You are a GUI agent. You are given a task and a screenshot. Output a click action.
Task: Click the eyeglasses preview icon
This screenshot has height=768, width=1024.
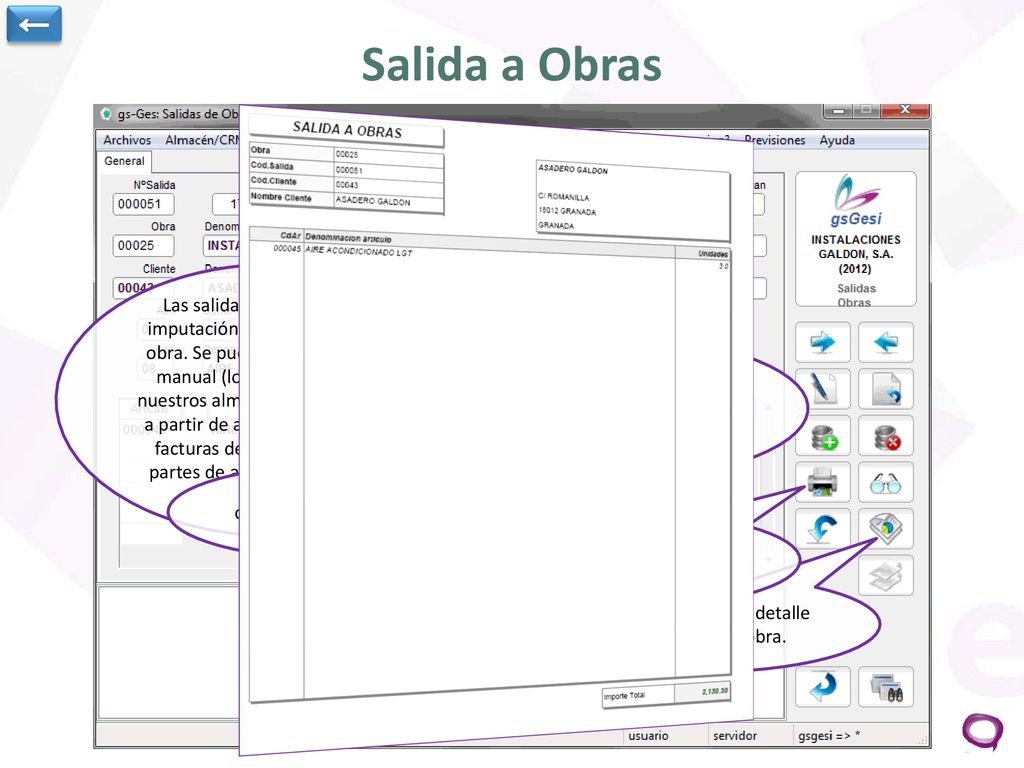tap(886, 483)
